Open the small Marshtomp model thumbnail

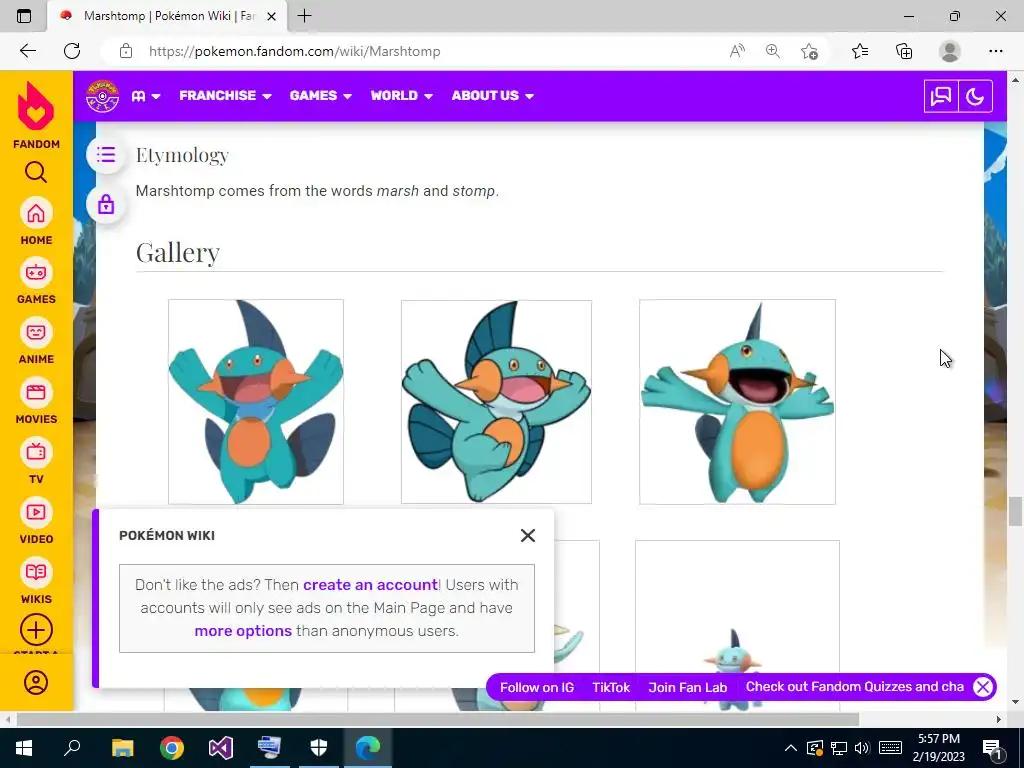click(x=737, y=626)
